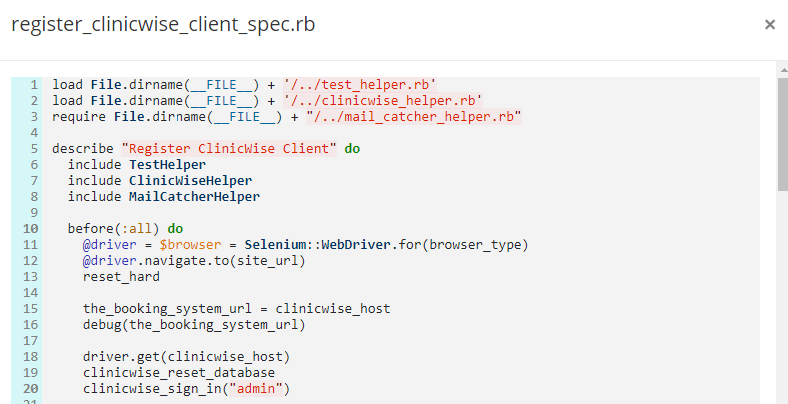Click the dialog title register_clinicwise_client_spec.rb
Screen dimensions: 788x404
tap(163, 25)
